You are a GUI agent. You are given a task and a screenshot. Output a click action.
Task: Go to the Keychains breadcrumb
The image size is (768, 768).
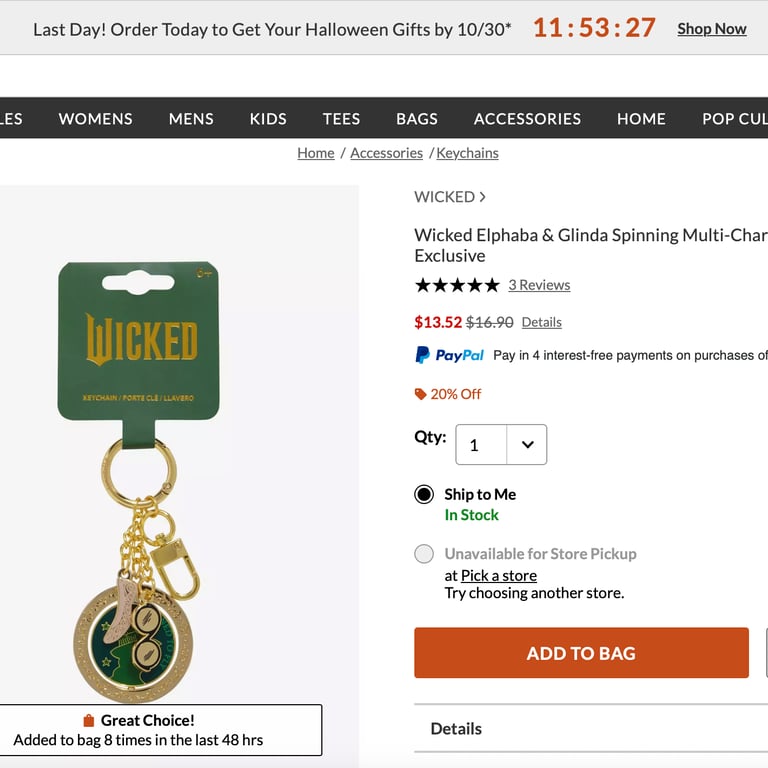[x=467, y=153]
